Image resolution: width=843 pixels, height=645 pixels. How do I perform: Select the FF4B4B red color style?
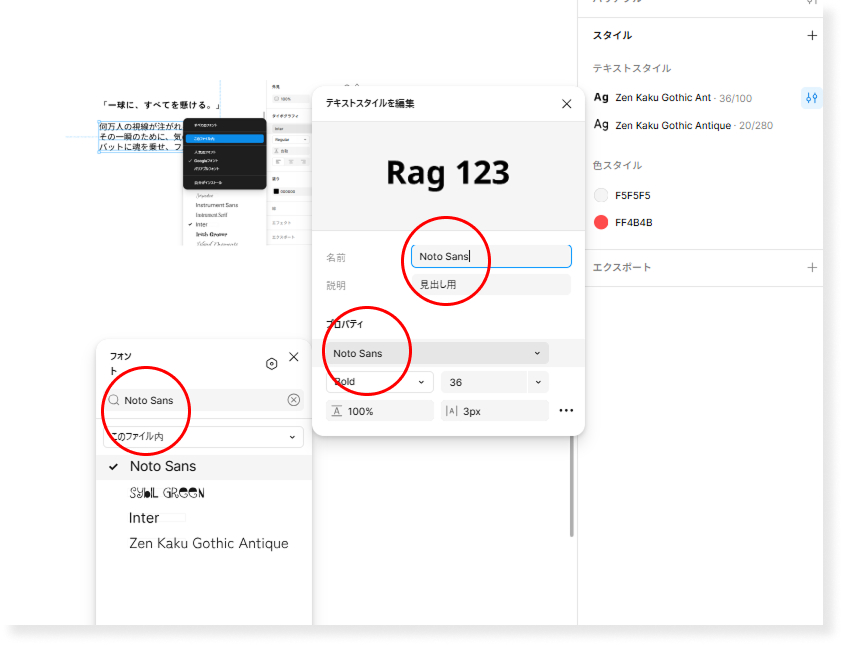[x=633, y=222]
